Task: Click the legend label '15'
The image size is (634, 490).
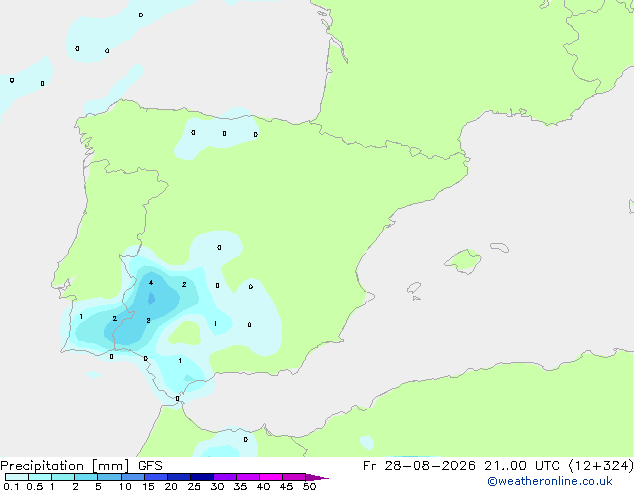Action: click(x=148, y=486)
